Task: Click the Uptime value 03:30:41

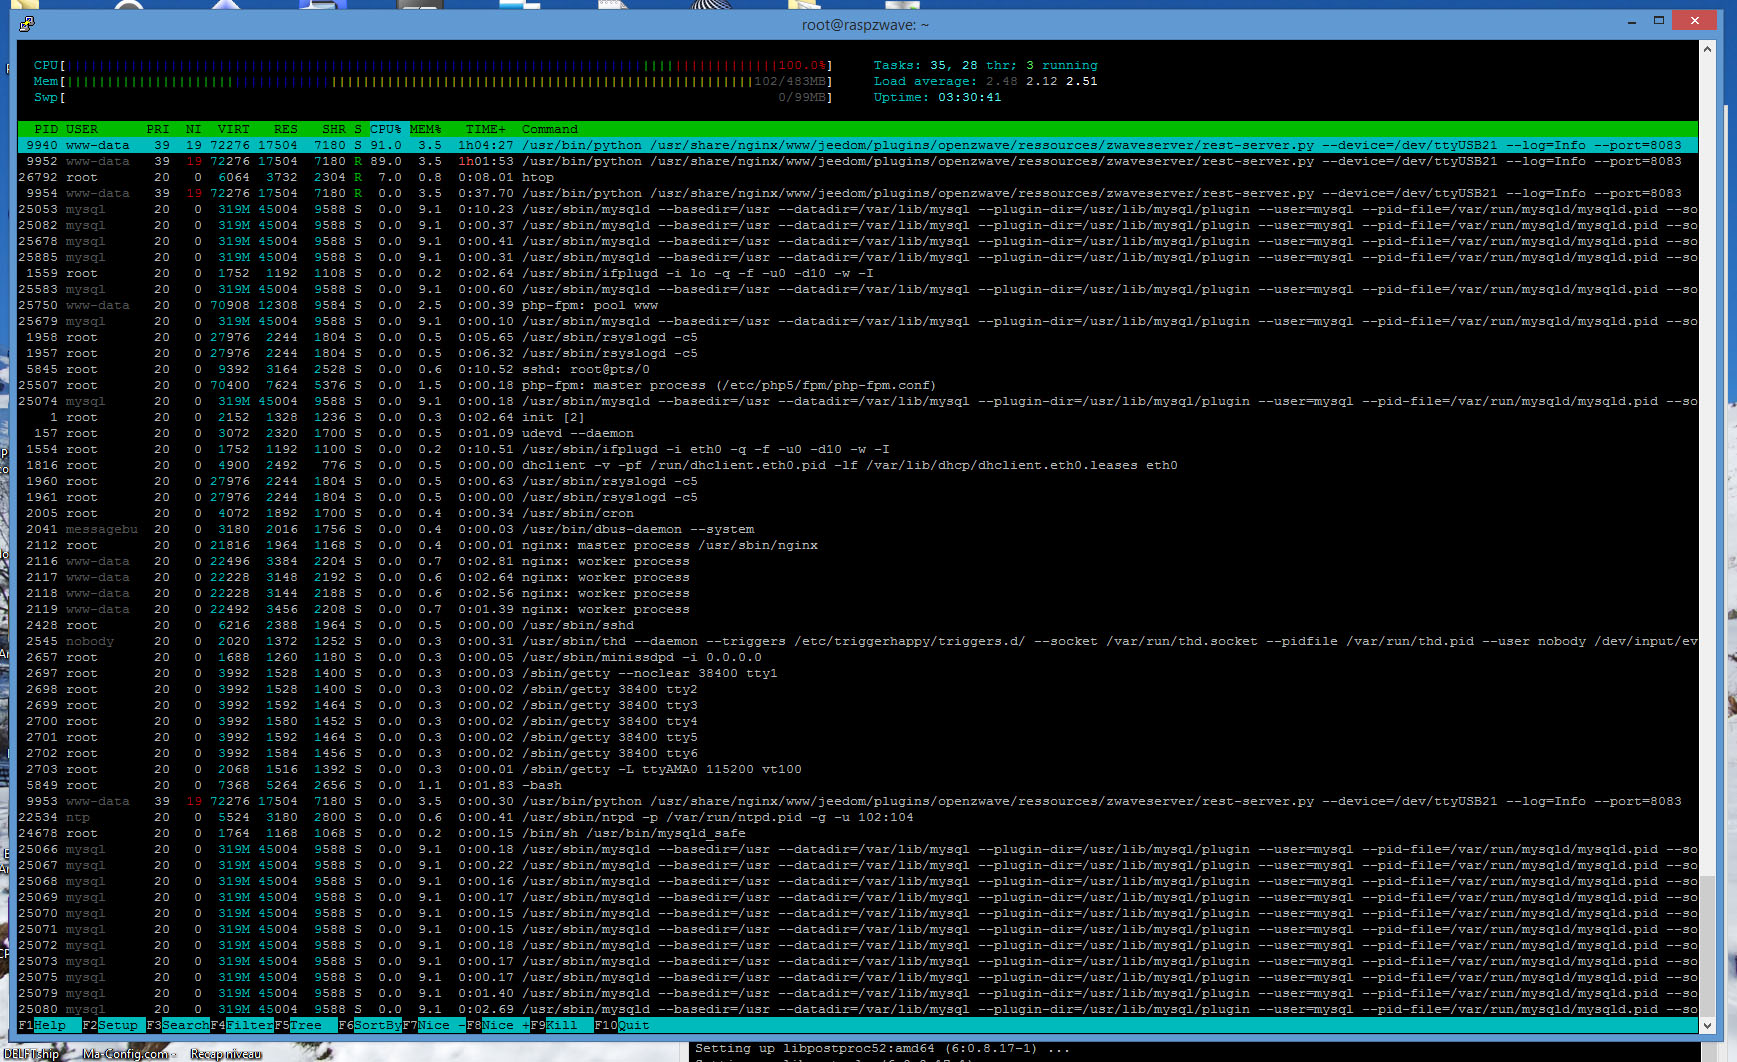Action: pyautogui.click(x=969, y=97)
